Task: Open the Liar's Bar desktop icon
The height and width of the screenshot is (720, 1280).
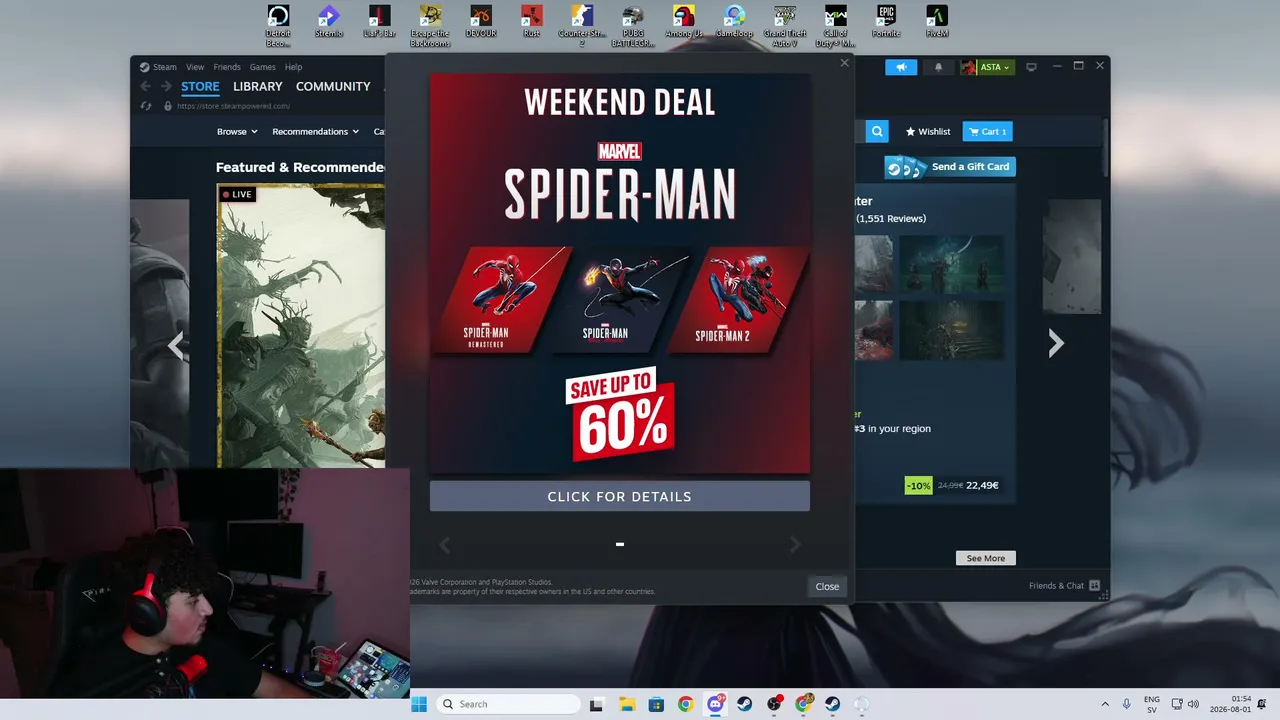Action: [x=379, y=22]
